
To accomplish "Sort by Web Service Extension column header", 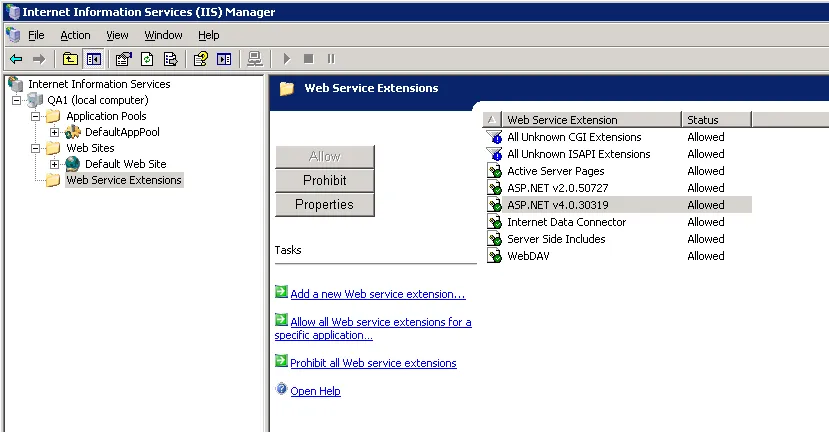I will pos(591,120).
